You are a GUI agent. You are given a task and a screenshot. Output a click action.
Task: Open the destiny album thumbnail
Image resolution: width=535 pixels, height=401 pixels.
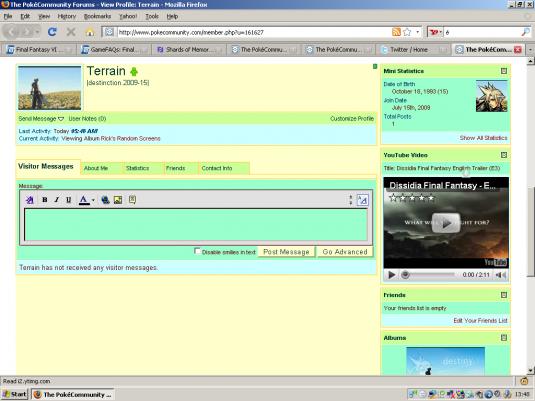click(x=446, y=361)
